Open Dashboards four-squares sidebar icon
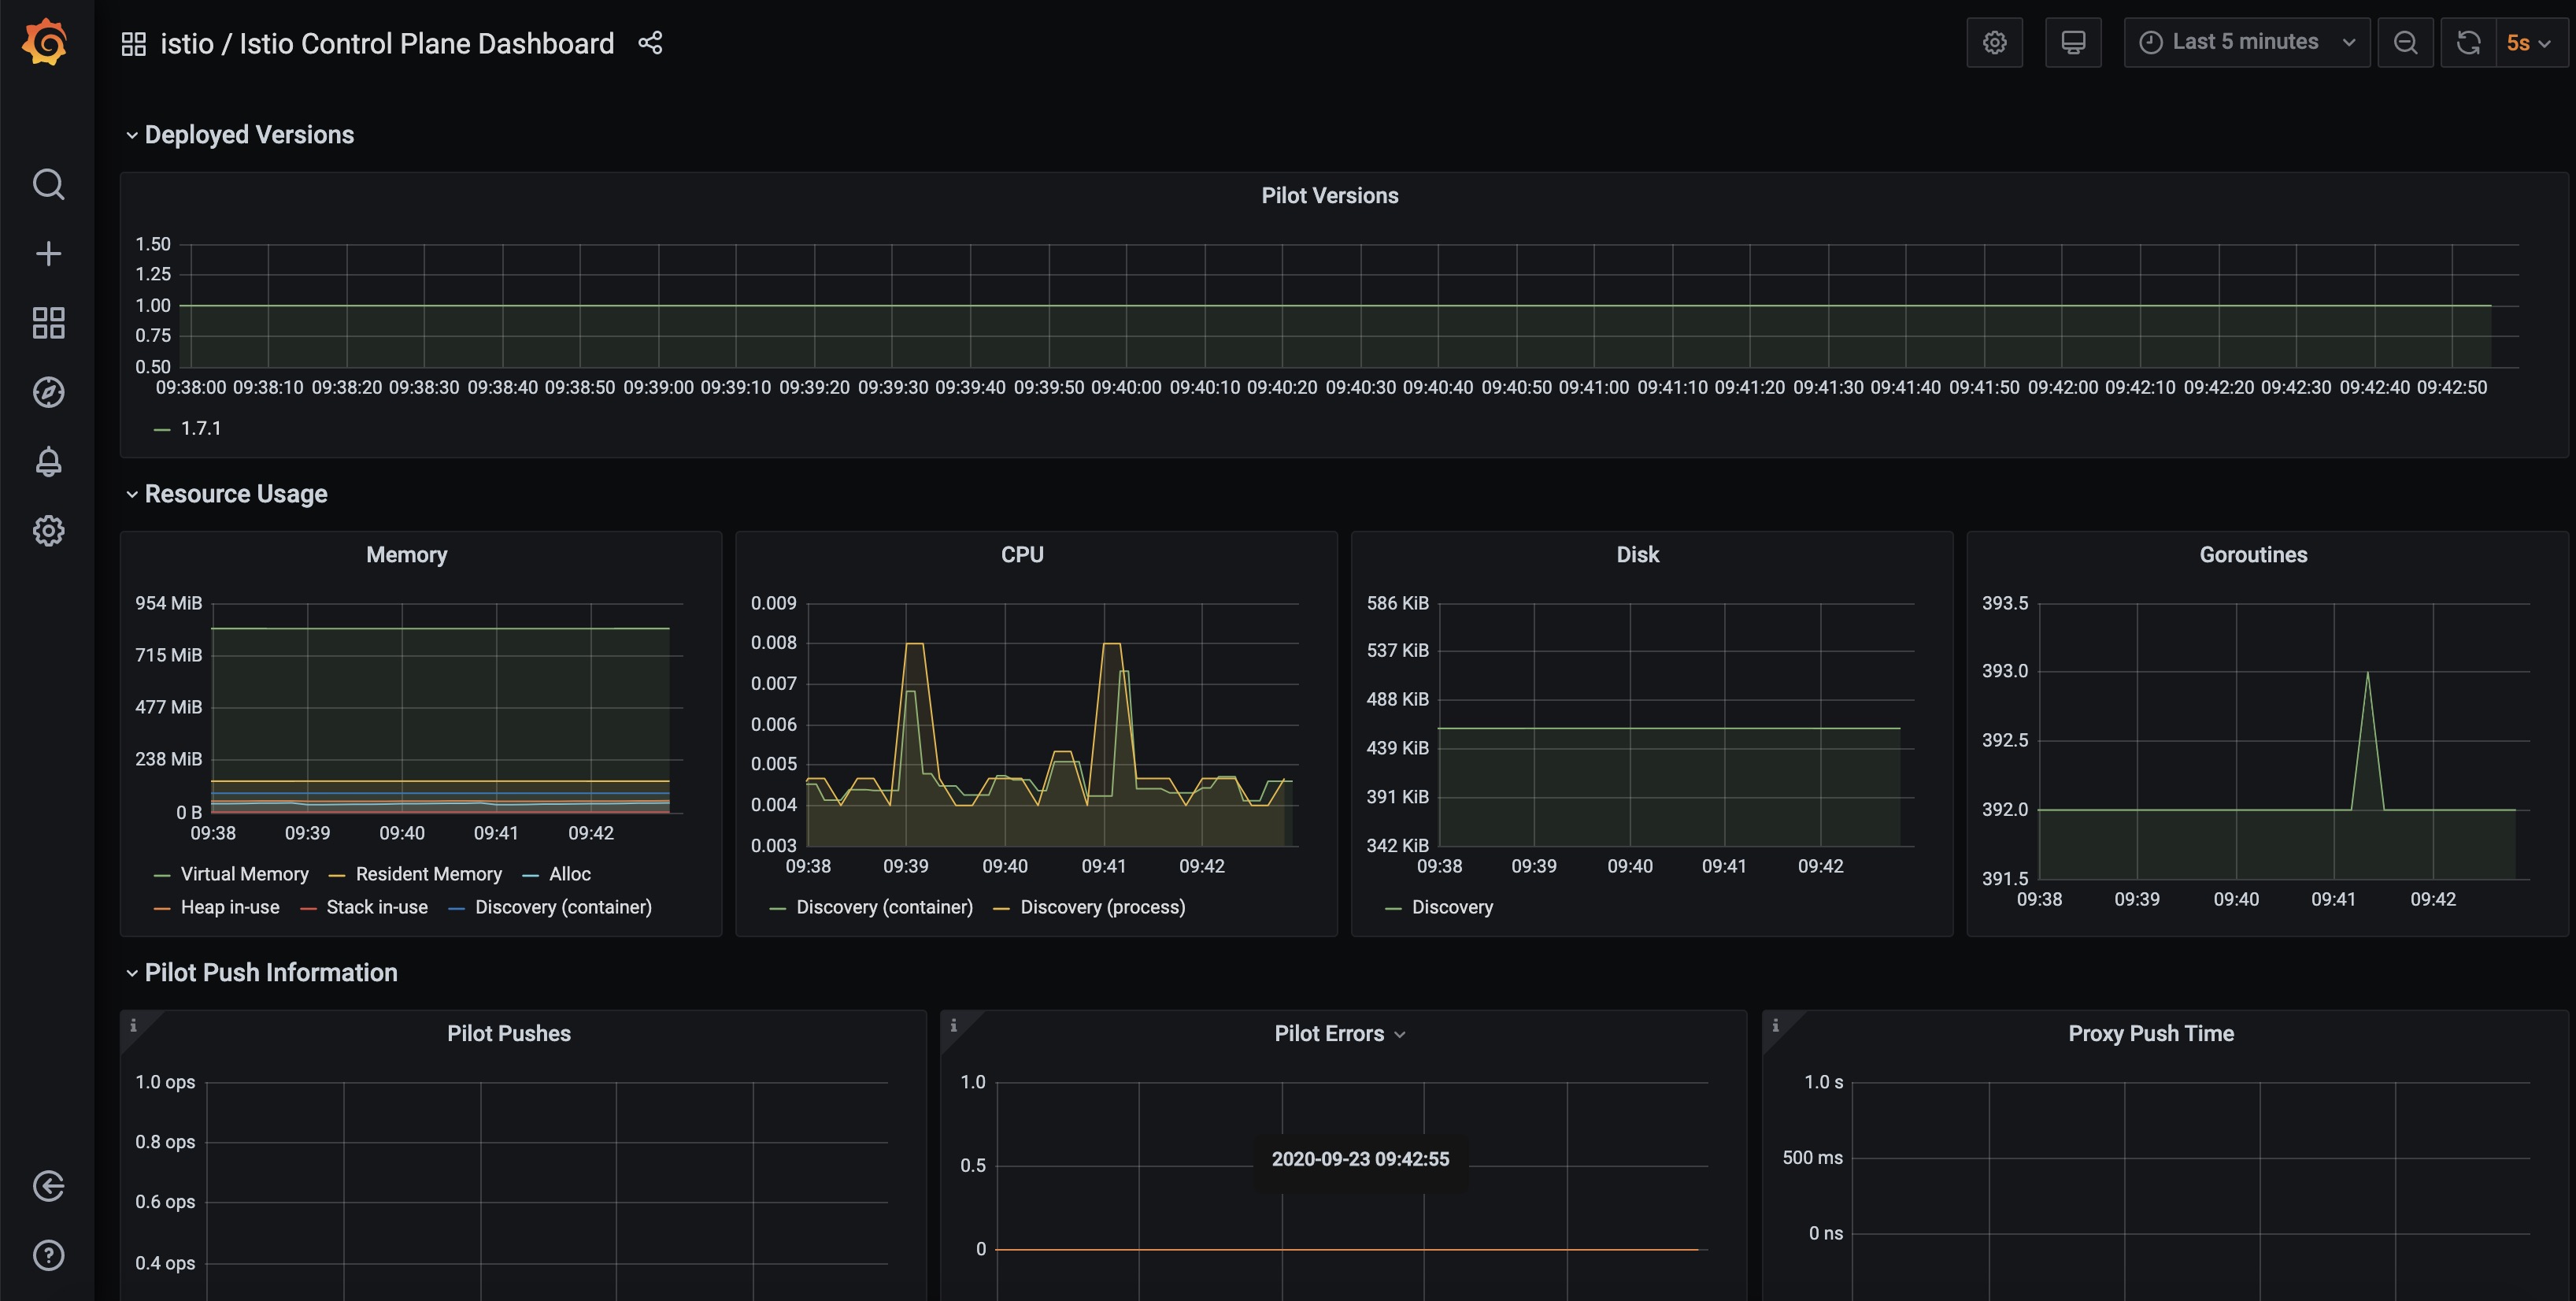2576x1301 pixels. [48, 323]
